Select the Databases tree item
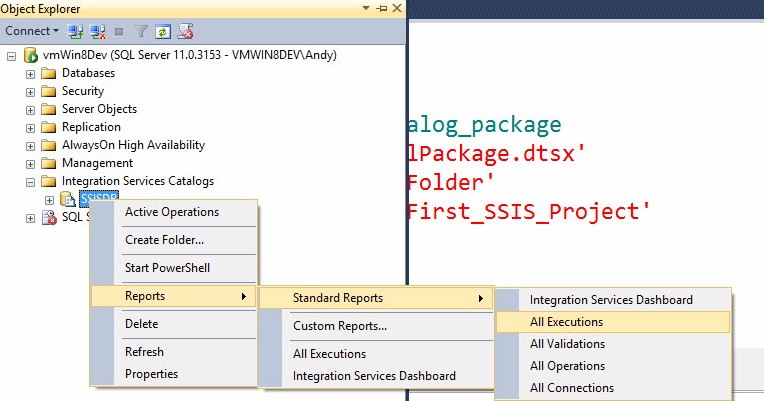This screenshot has width=764, height=401. [x=88, y=73]
